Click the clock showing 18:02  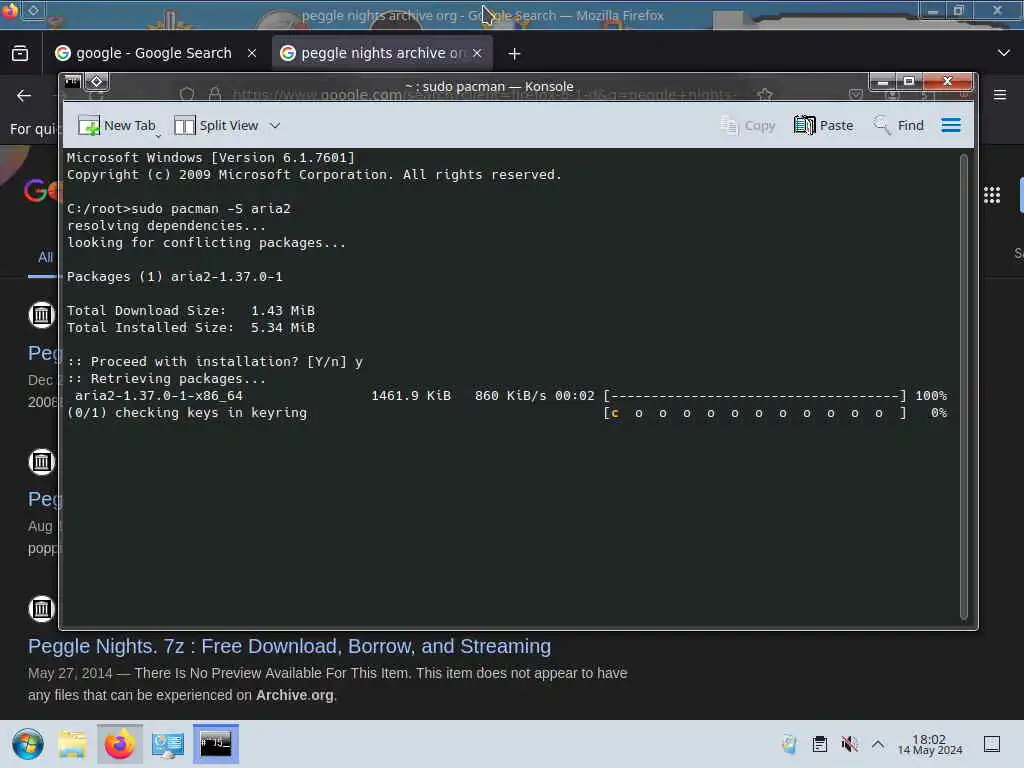click(929, 744)
